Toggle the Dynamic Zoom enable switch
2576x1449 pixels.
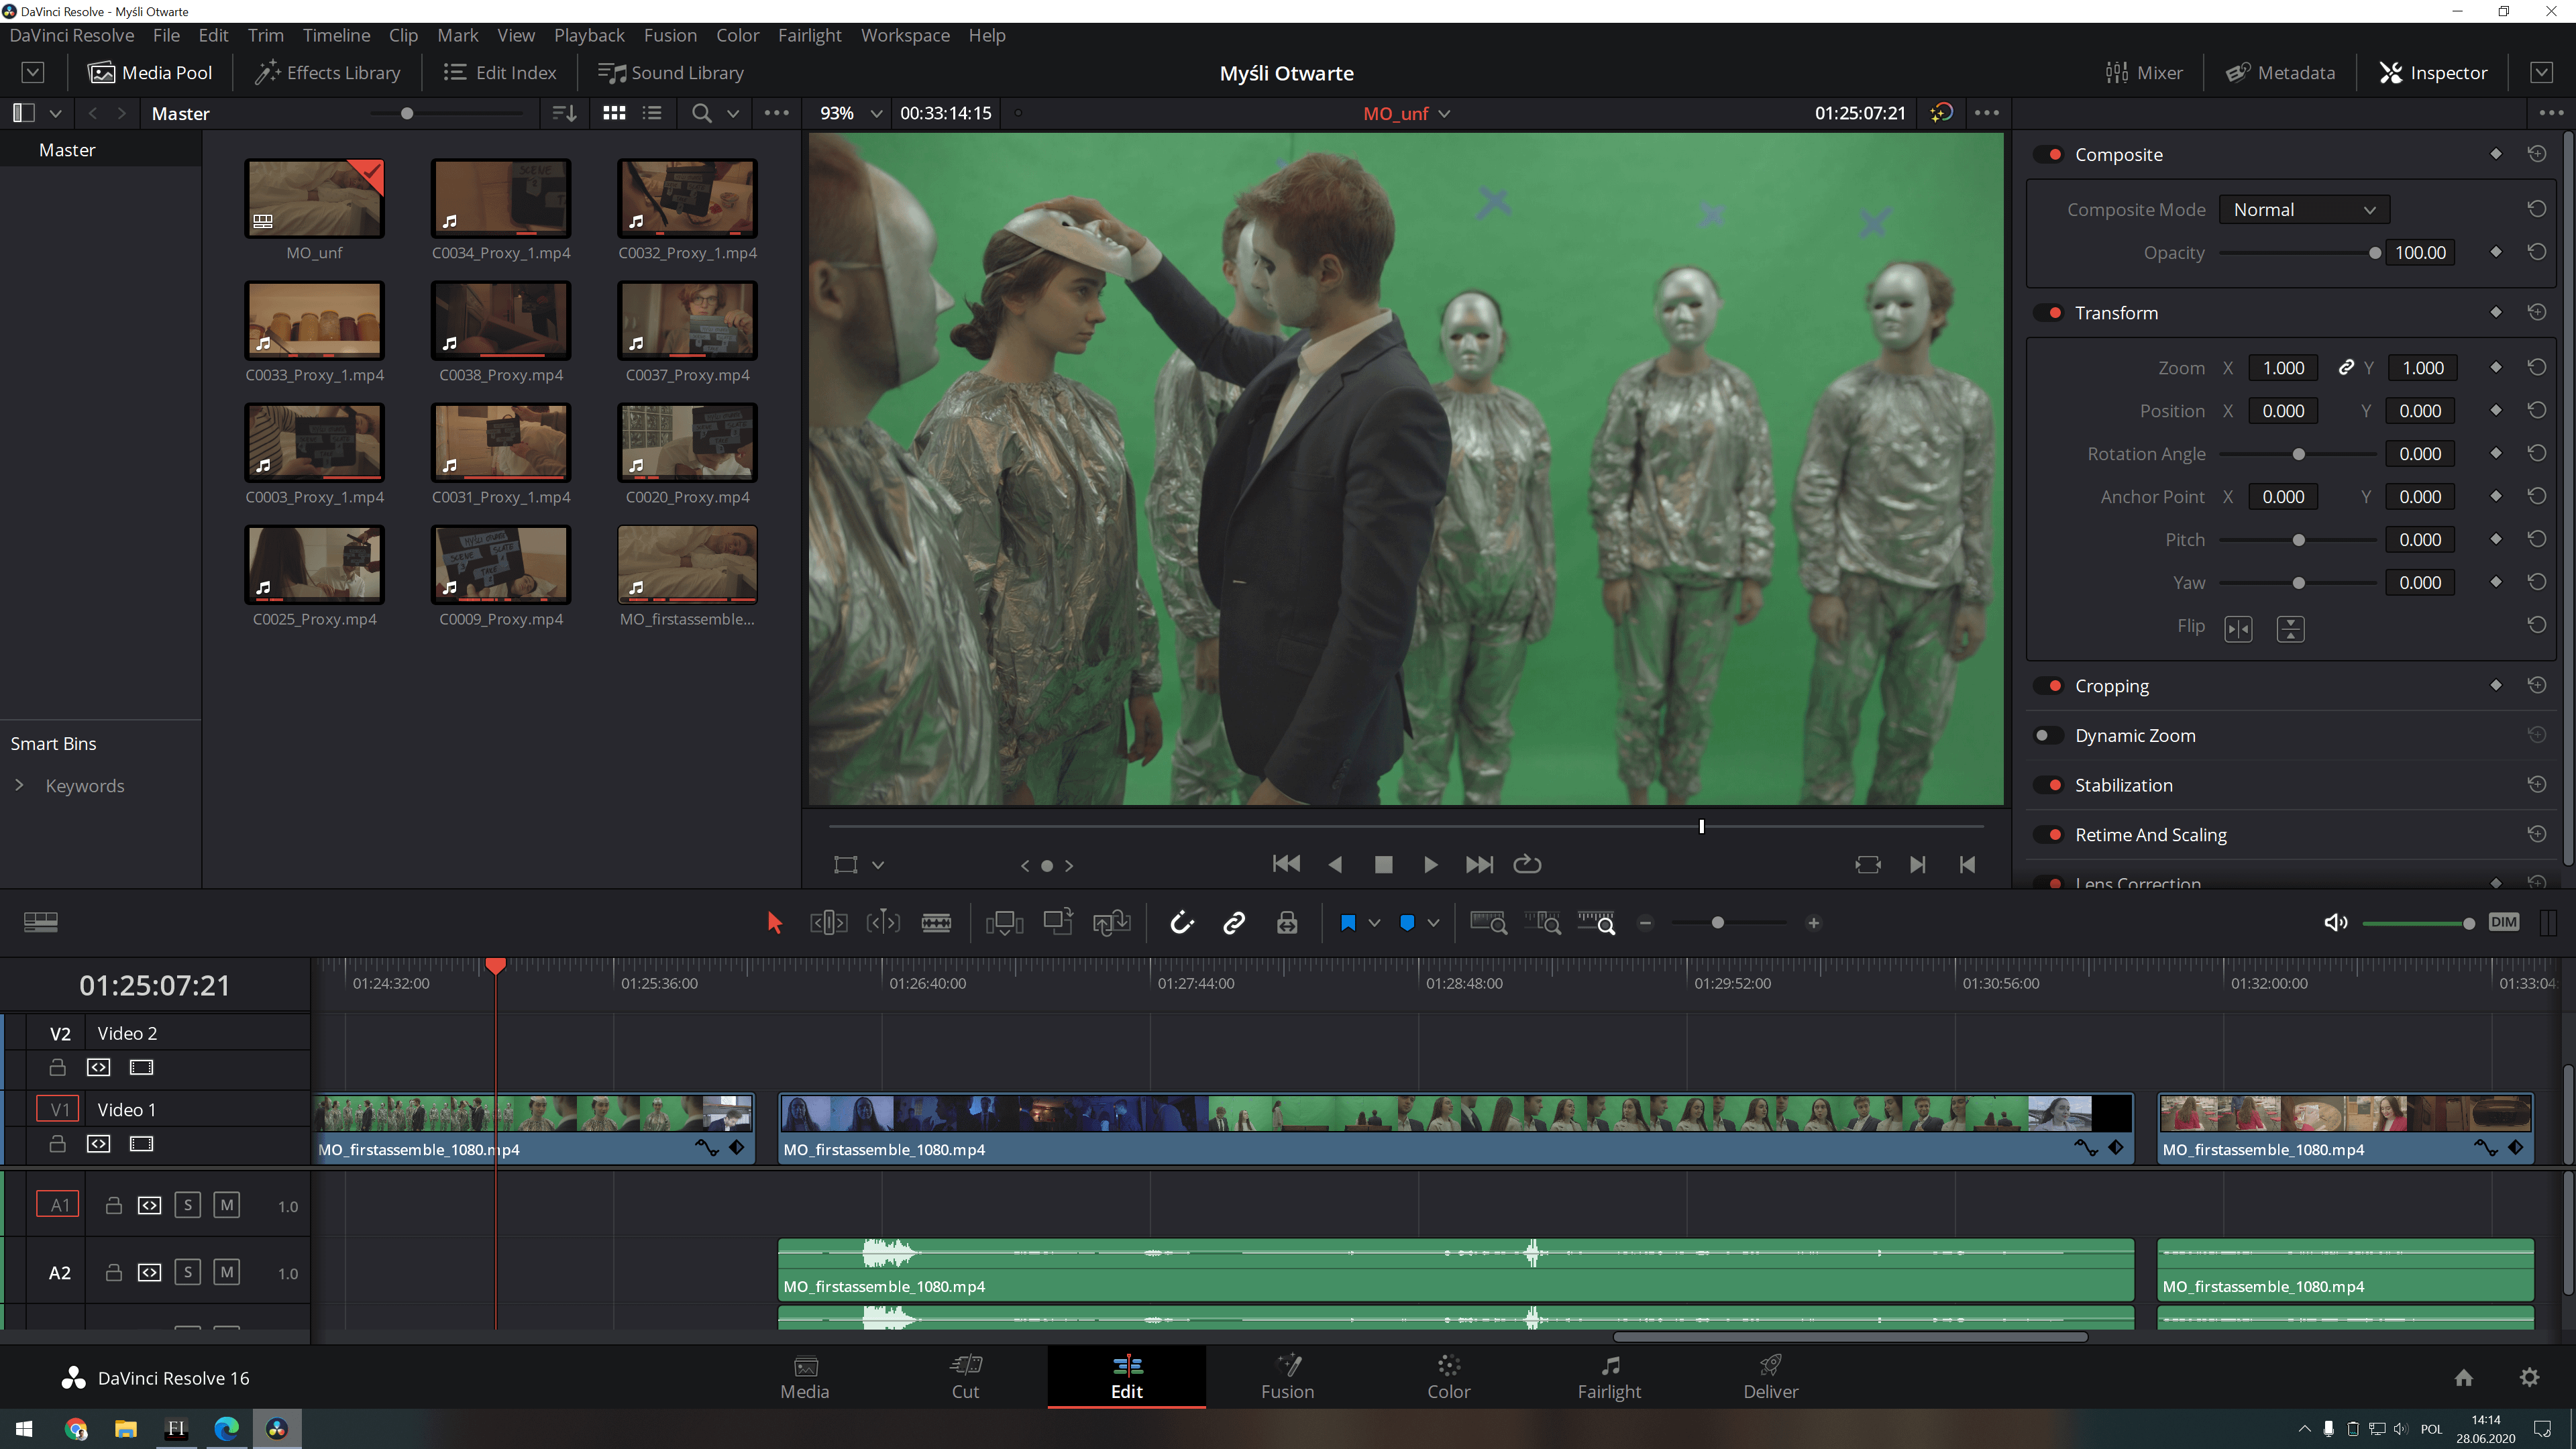(x=2047, y=735)
